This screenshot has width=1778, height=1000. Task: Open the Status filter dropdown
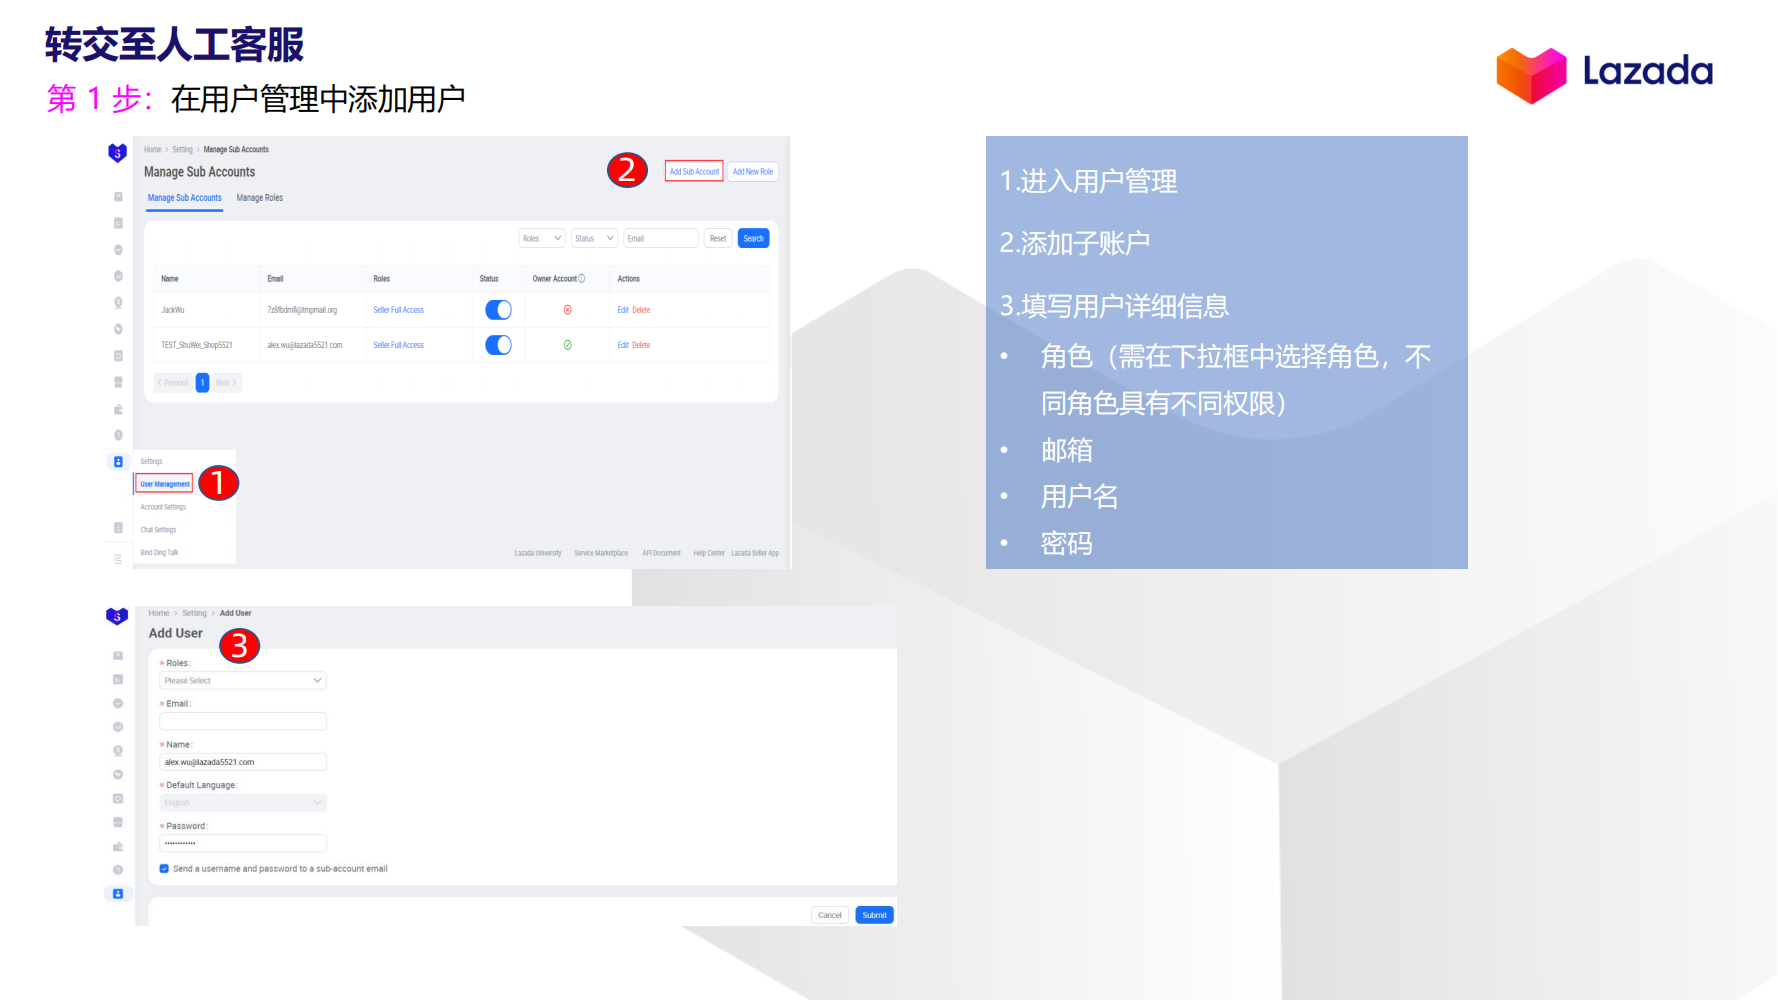[594, 238]
